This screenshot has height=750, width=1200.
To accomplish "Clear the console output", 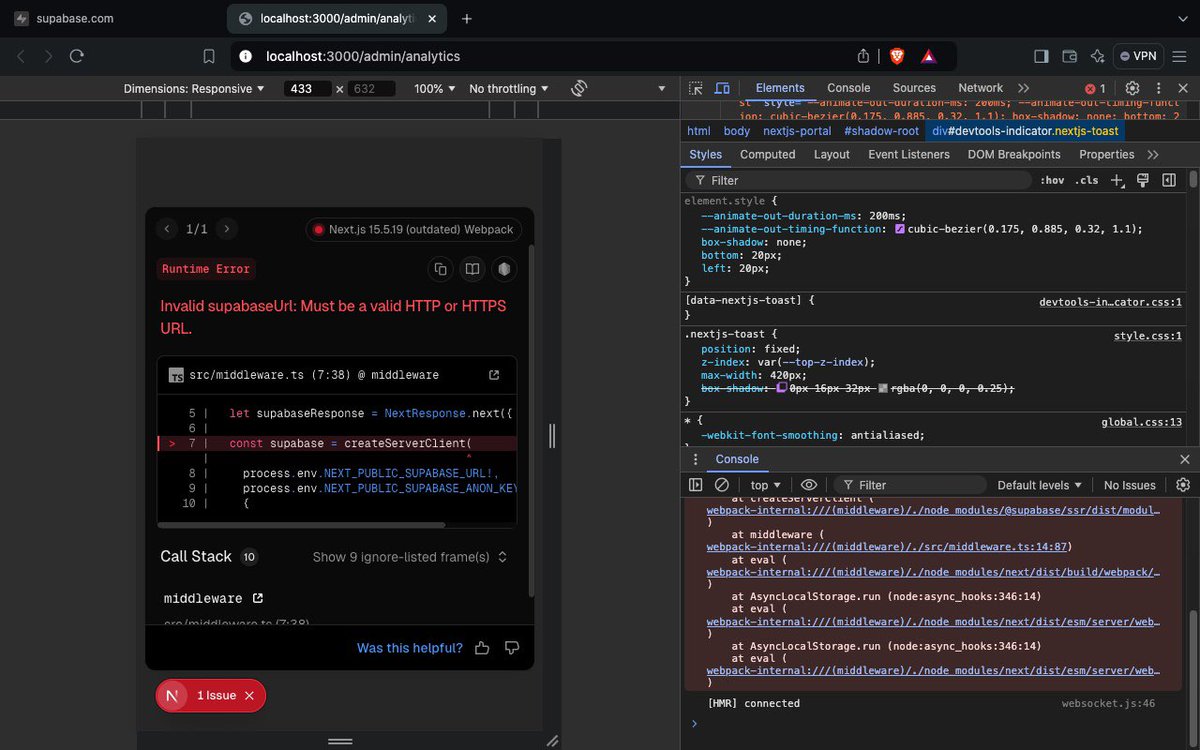I will pos(722,485).
